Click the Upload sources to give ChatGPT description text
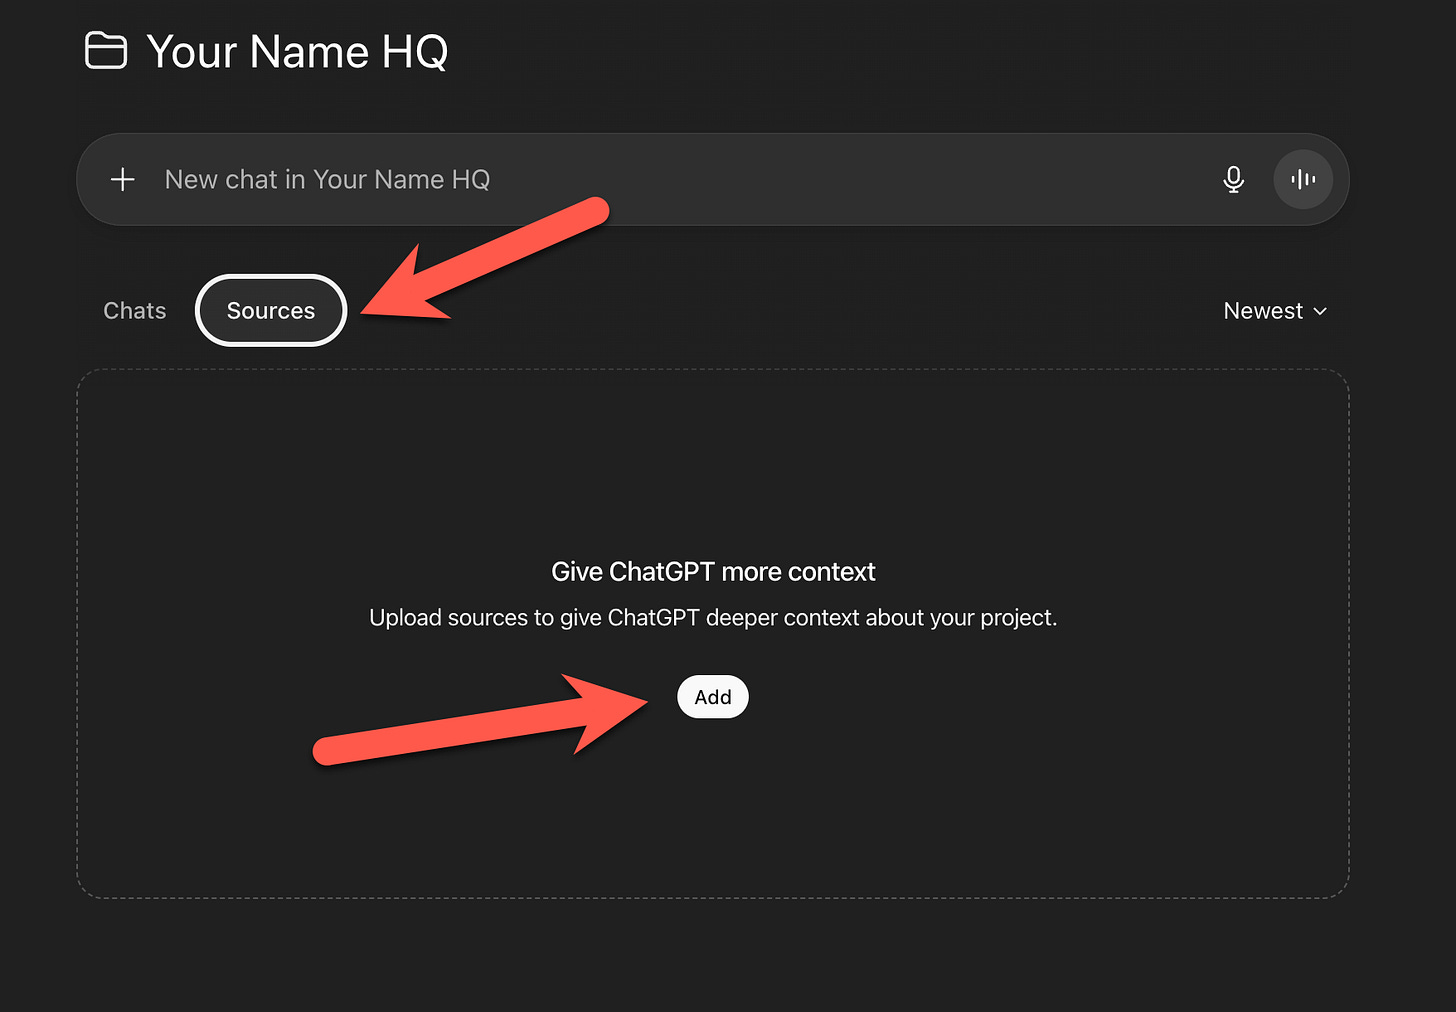Screen dimensions: 1456x1012 (x=713, y=618)
